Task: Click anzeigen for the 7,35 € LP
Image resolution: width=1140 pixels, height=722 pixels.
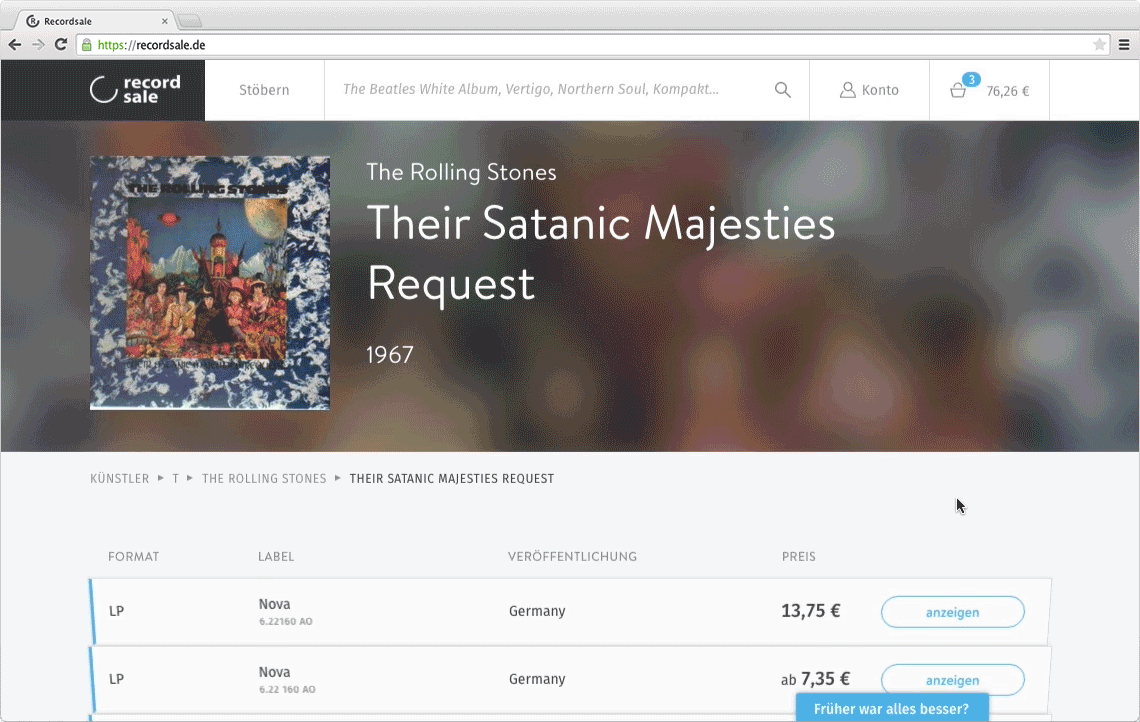Action: coord(952,680)
